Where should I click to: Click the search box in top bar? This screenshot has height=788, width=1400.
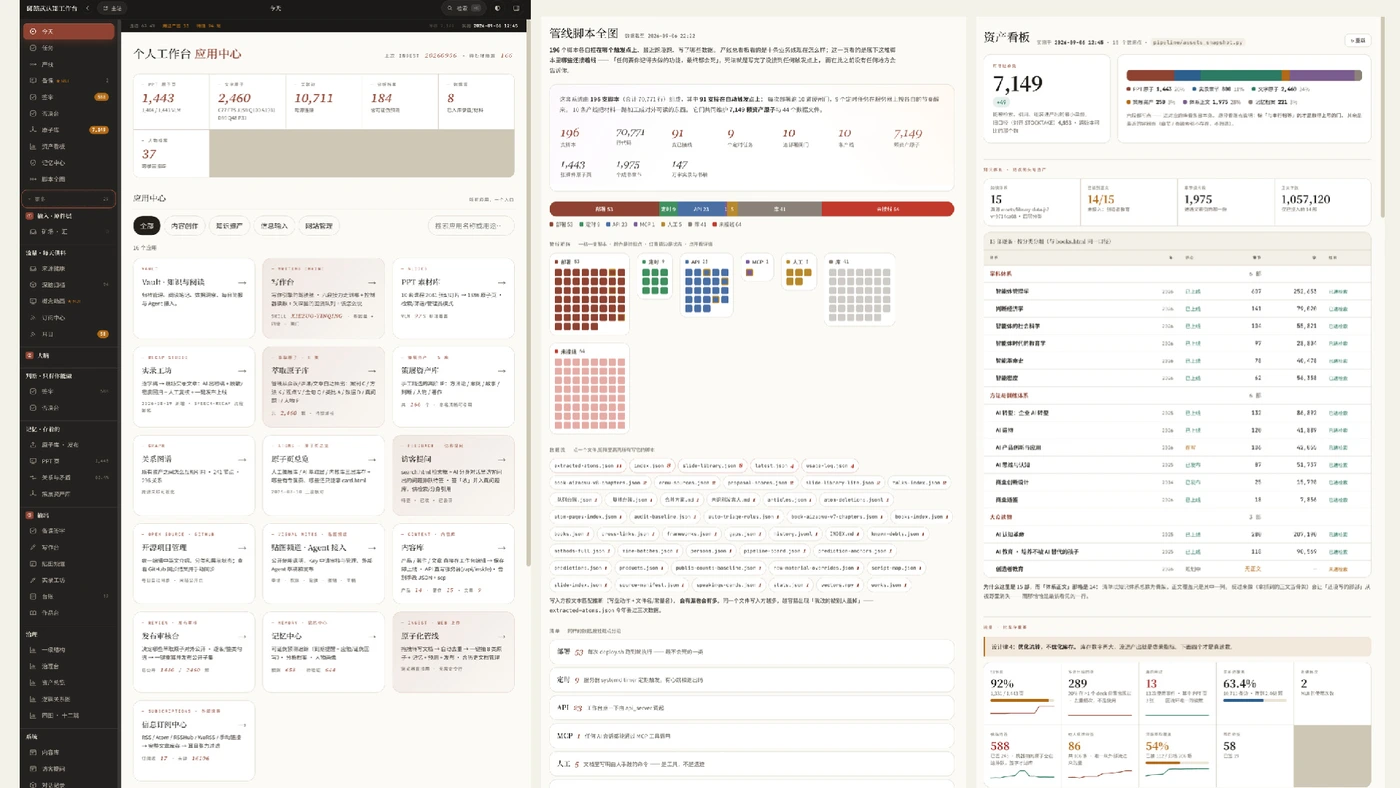coord(465,8)
